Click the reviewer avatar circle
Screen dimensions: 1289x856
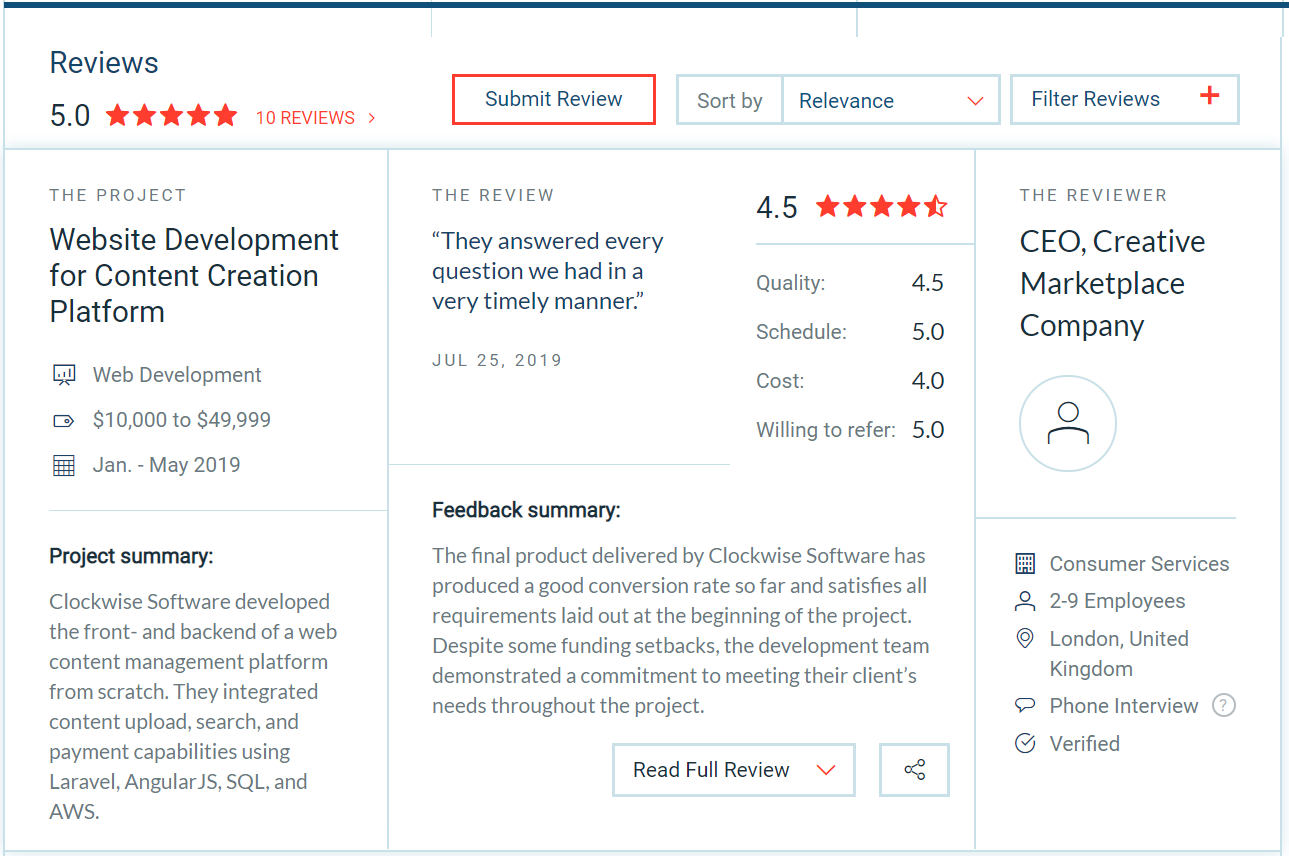tap(1067, 423)
